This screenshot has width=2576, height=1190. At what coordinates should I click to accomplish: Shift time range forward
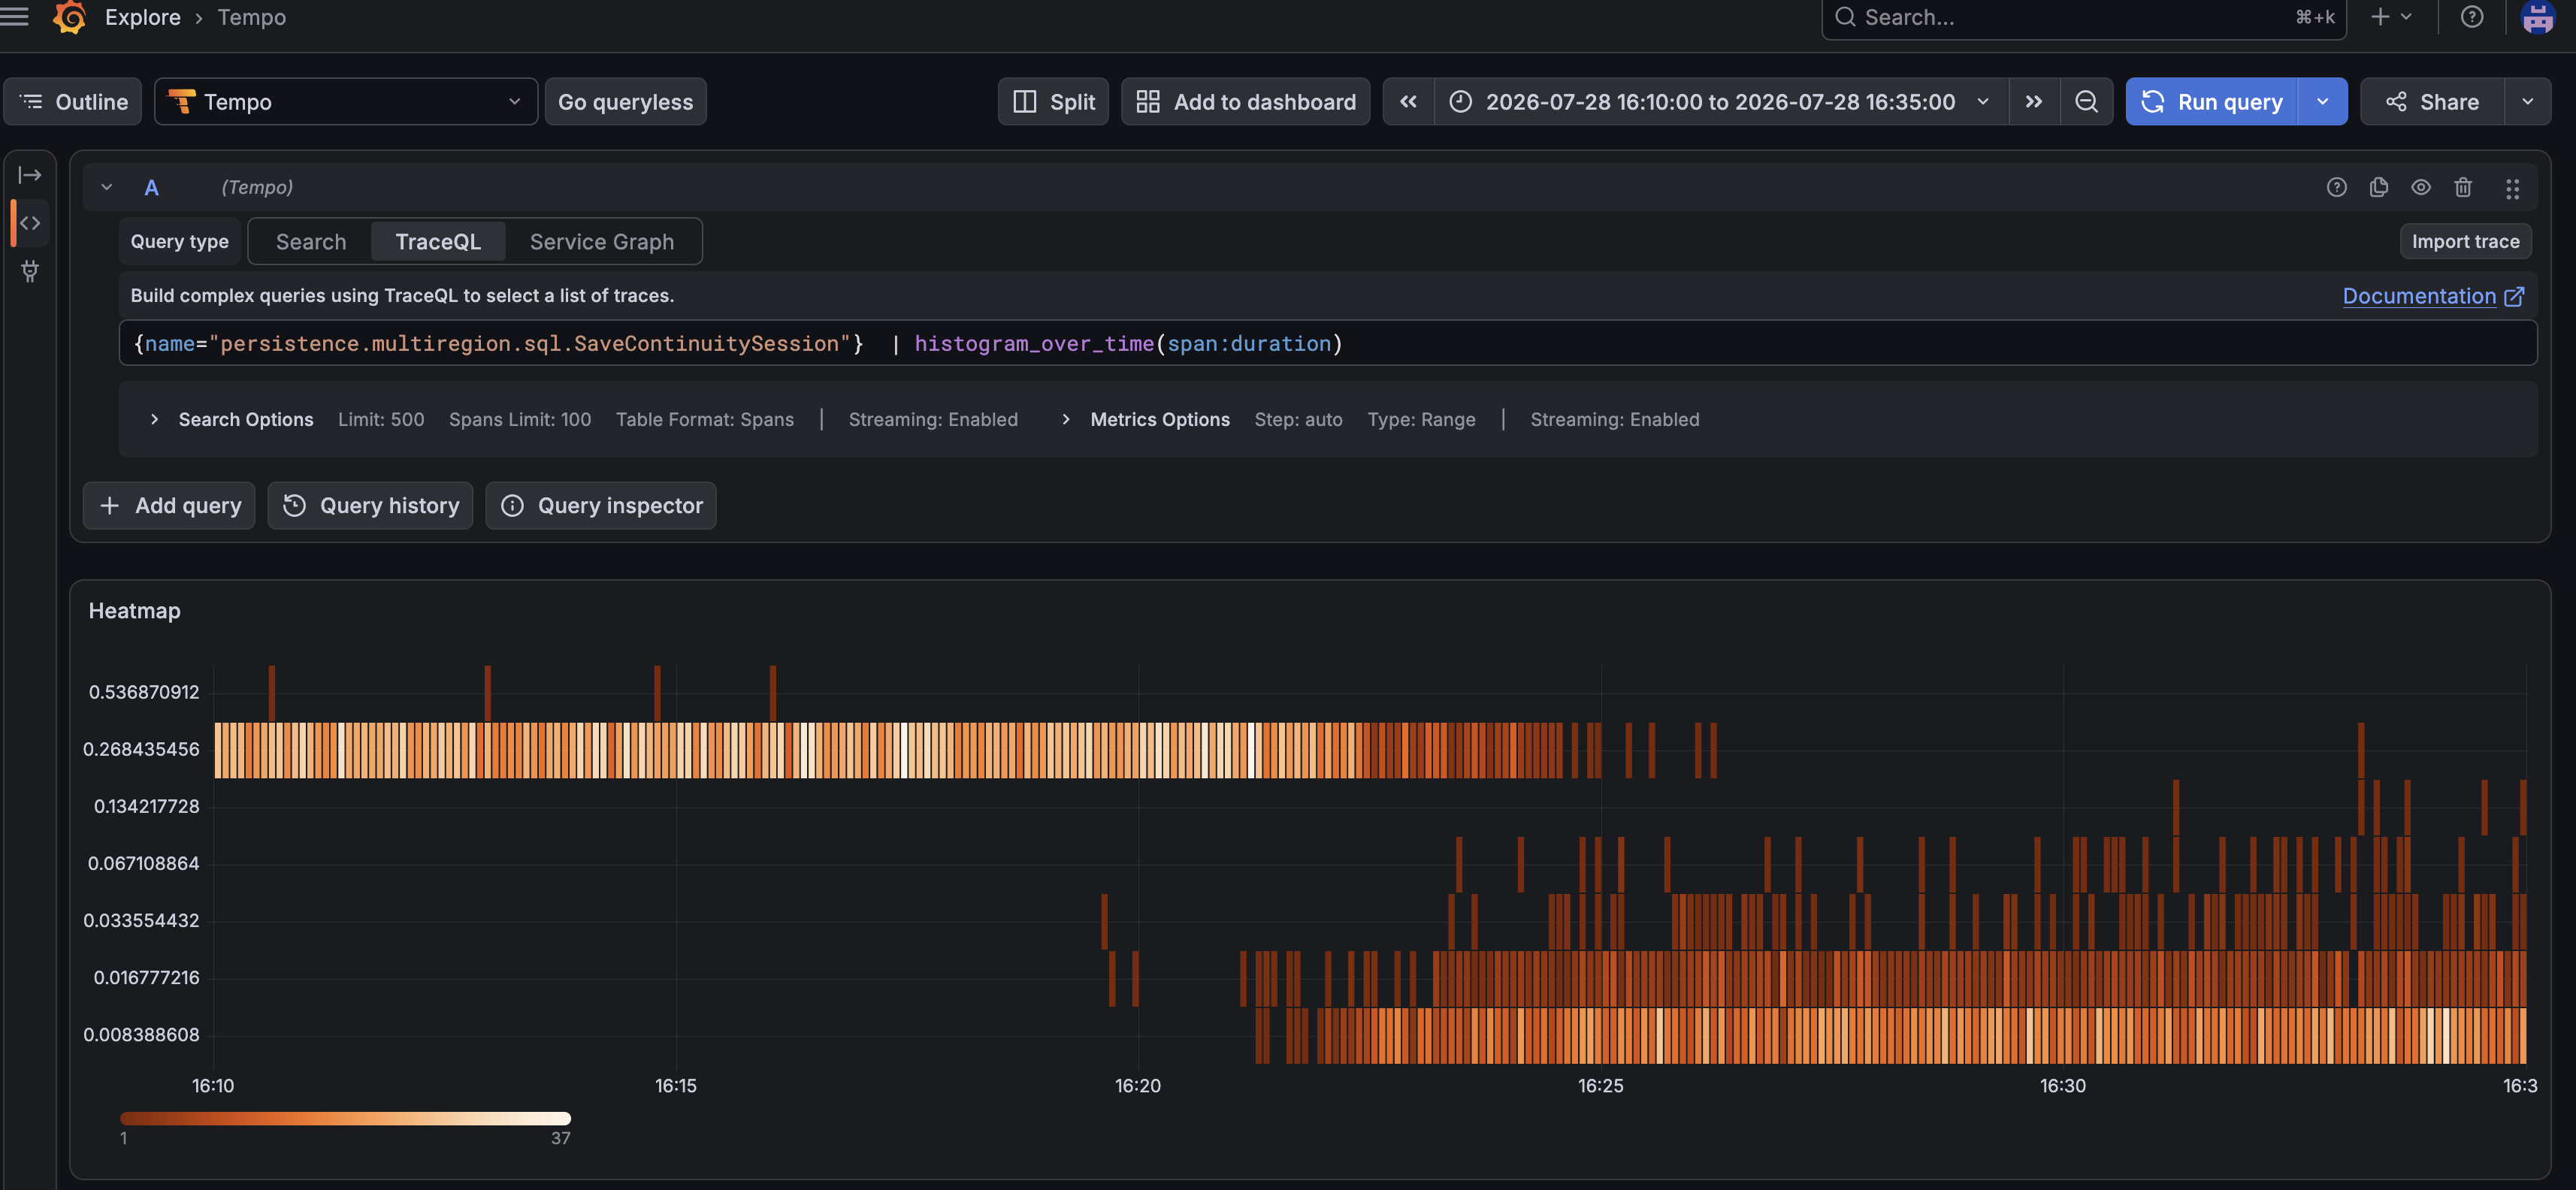pos(2033,102)
